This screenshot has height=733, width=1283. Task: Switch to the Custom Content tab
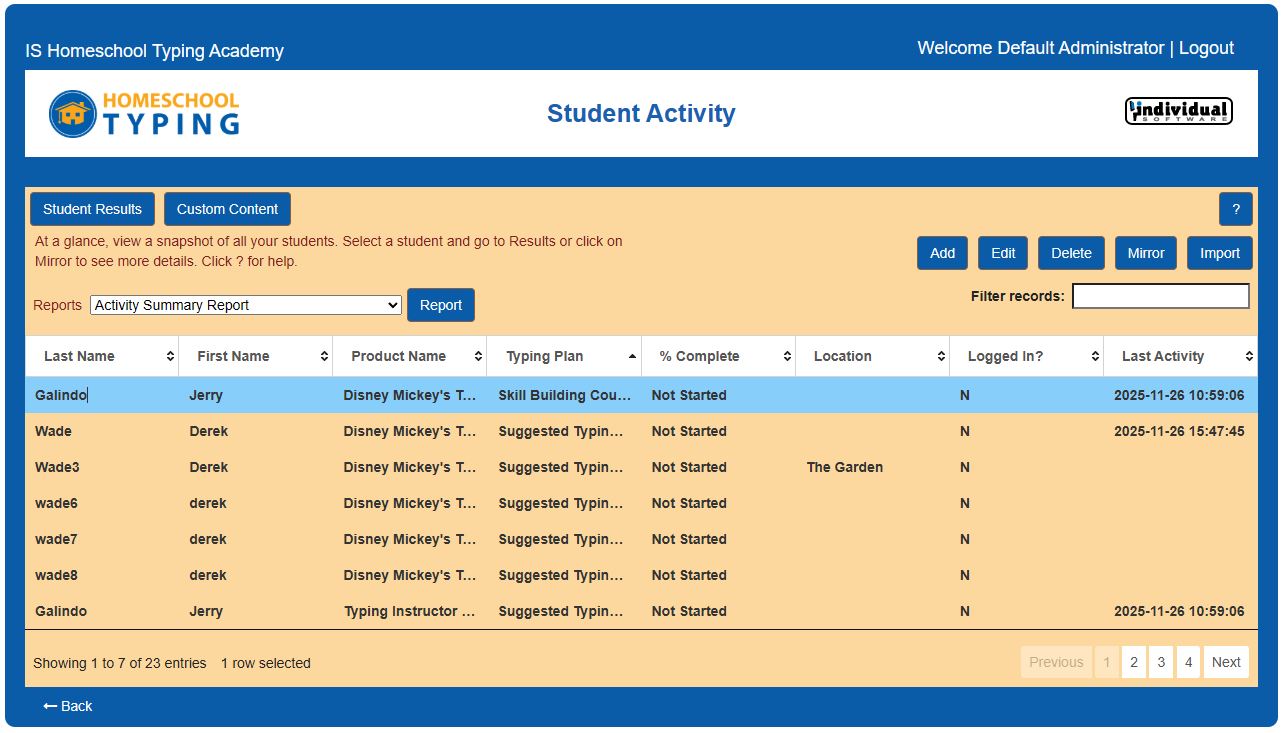227,209
